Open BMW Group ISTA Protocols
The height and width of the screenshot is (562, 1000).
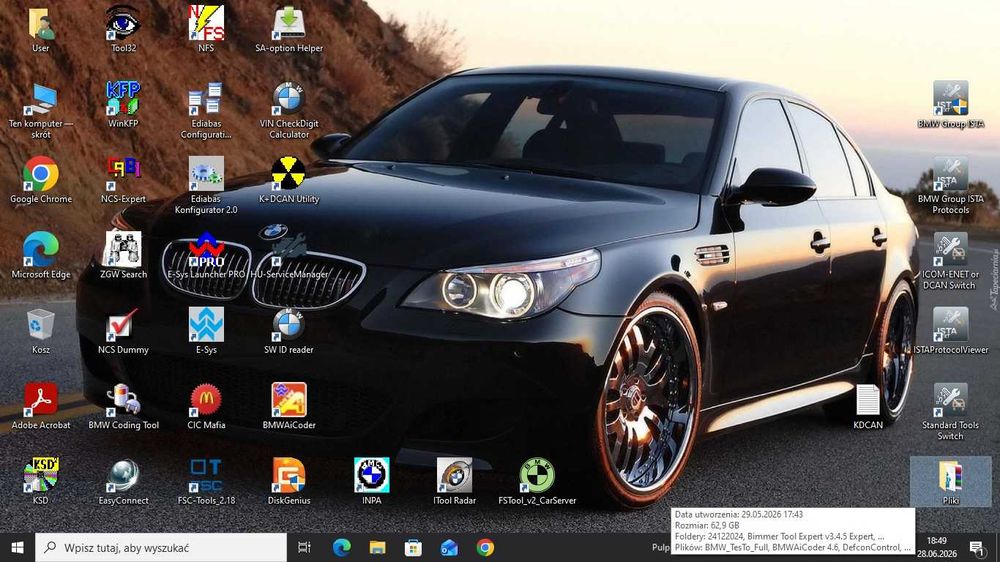pos(950,185)
